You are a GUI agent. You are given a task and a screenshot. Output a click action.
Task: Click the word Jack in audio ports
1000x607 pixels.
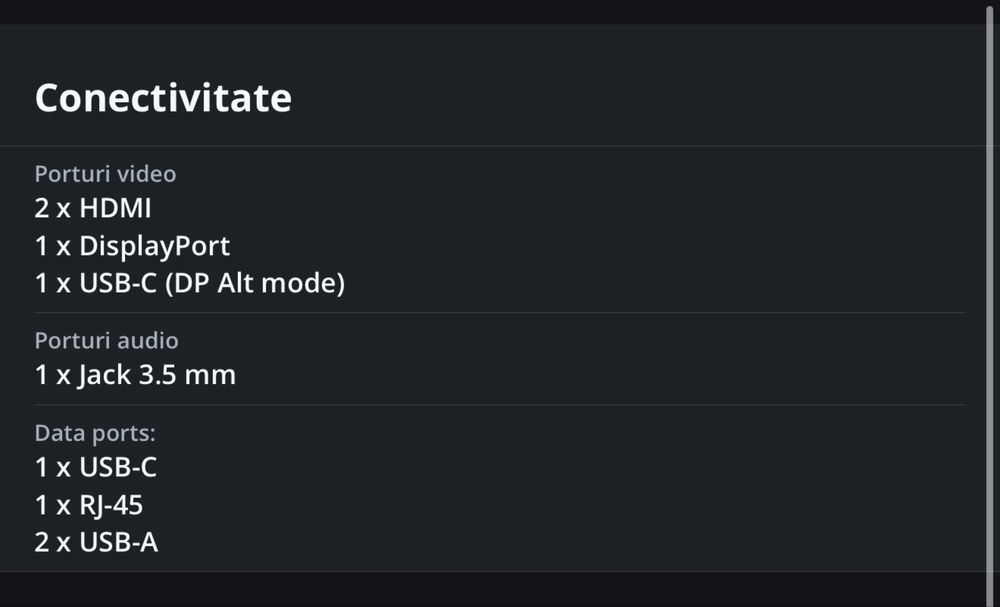pyautogui.click(x=104, y=376)
